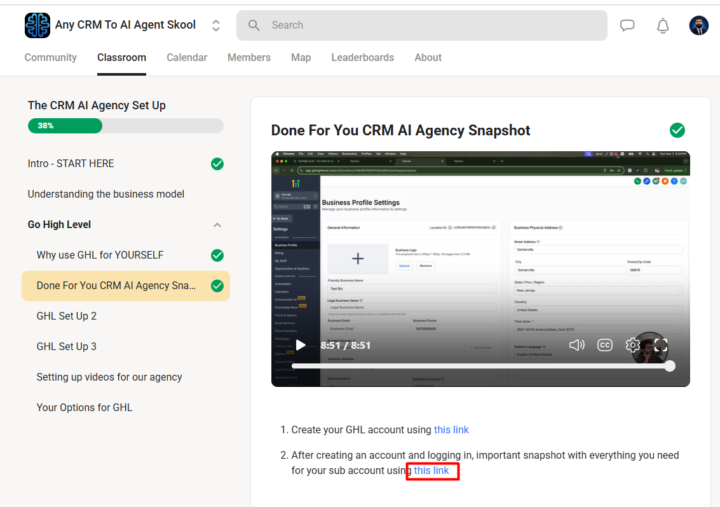Click the 8:51 / 8:51 video time display
This screenshot has height=507, width=720.
click(x=345, y=345)
